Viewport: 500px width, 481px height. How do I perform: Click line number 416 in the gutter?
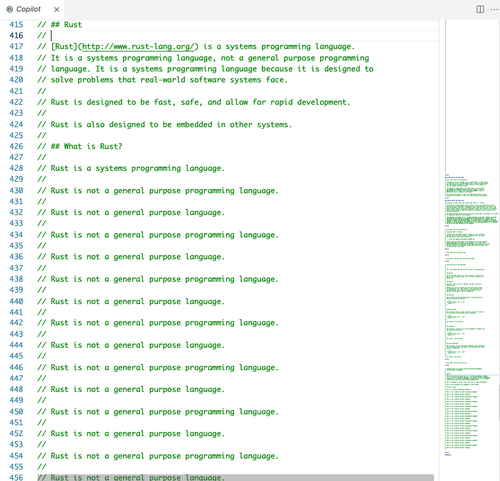coord(16,36)
